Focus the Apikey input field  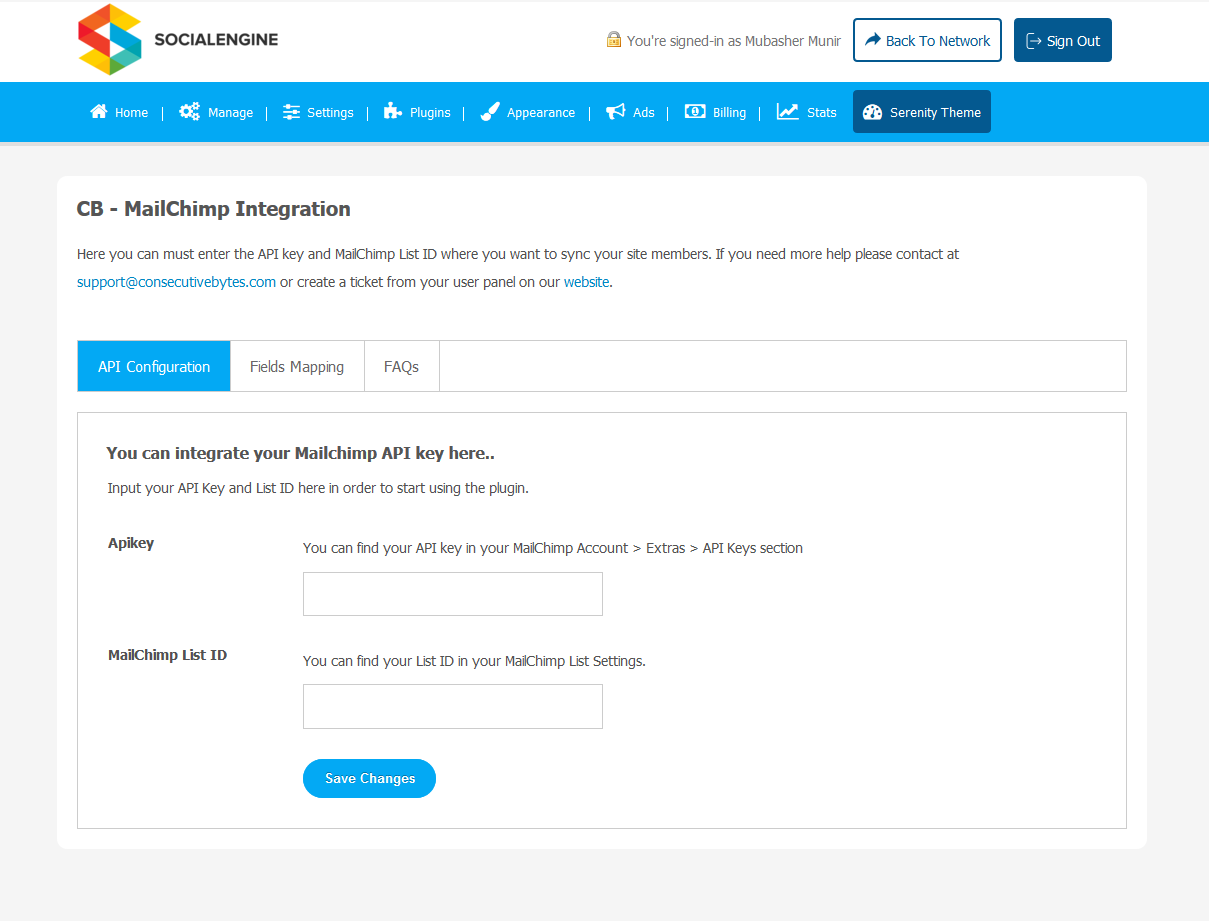[x=453, y=594]
